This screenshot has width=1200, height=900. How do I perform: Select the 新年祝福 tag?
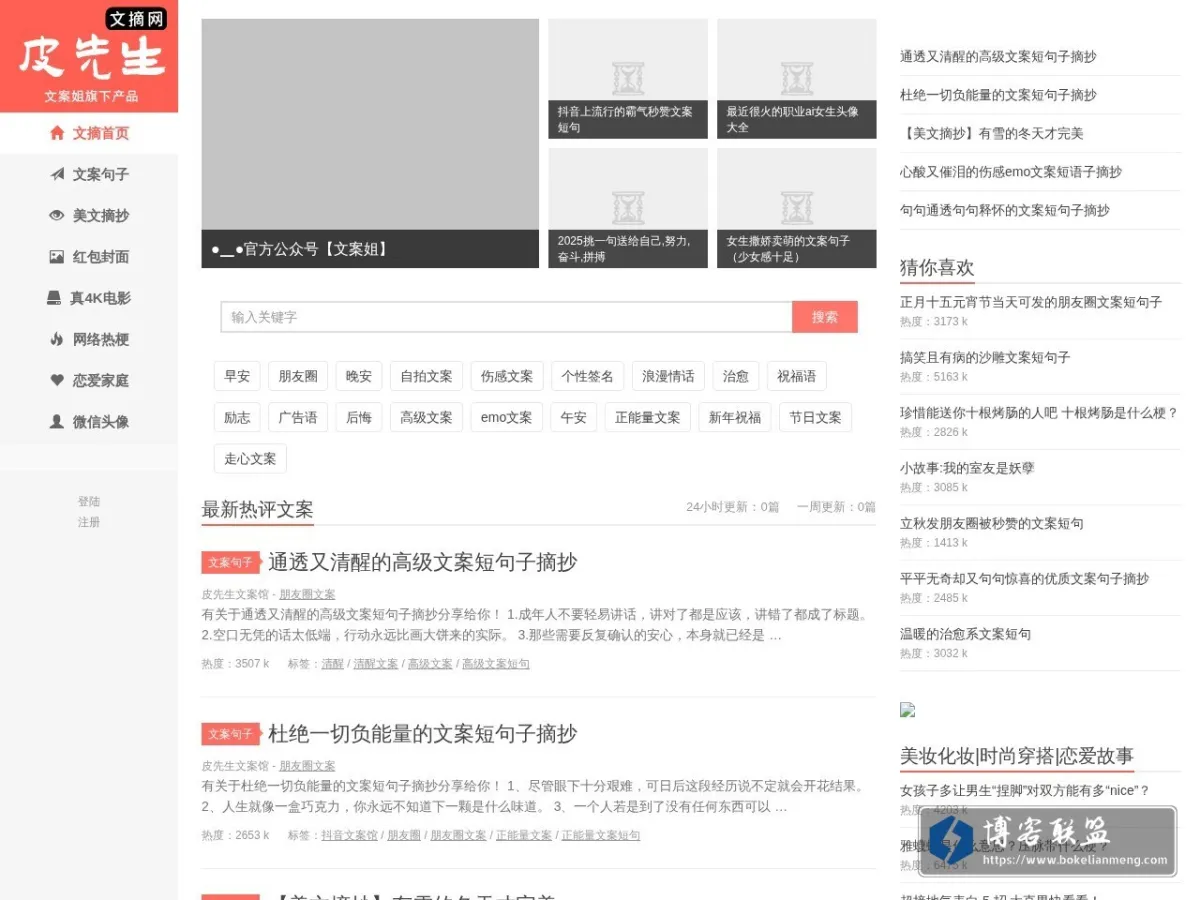[x=735, y=417]
